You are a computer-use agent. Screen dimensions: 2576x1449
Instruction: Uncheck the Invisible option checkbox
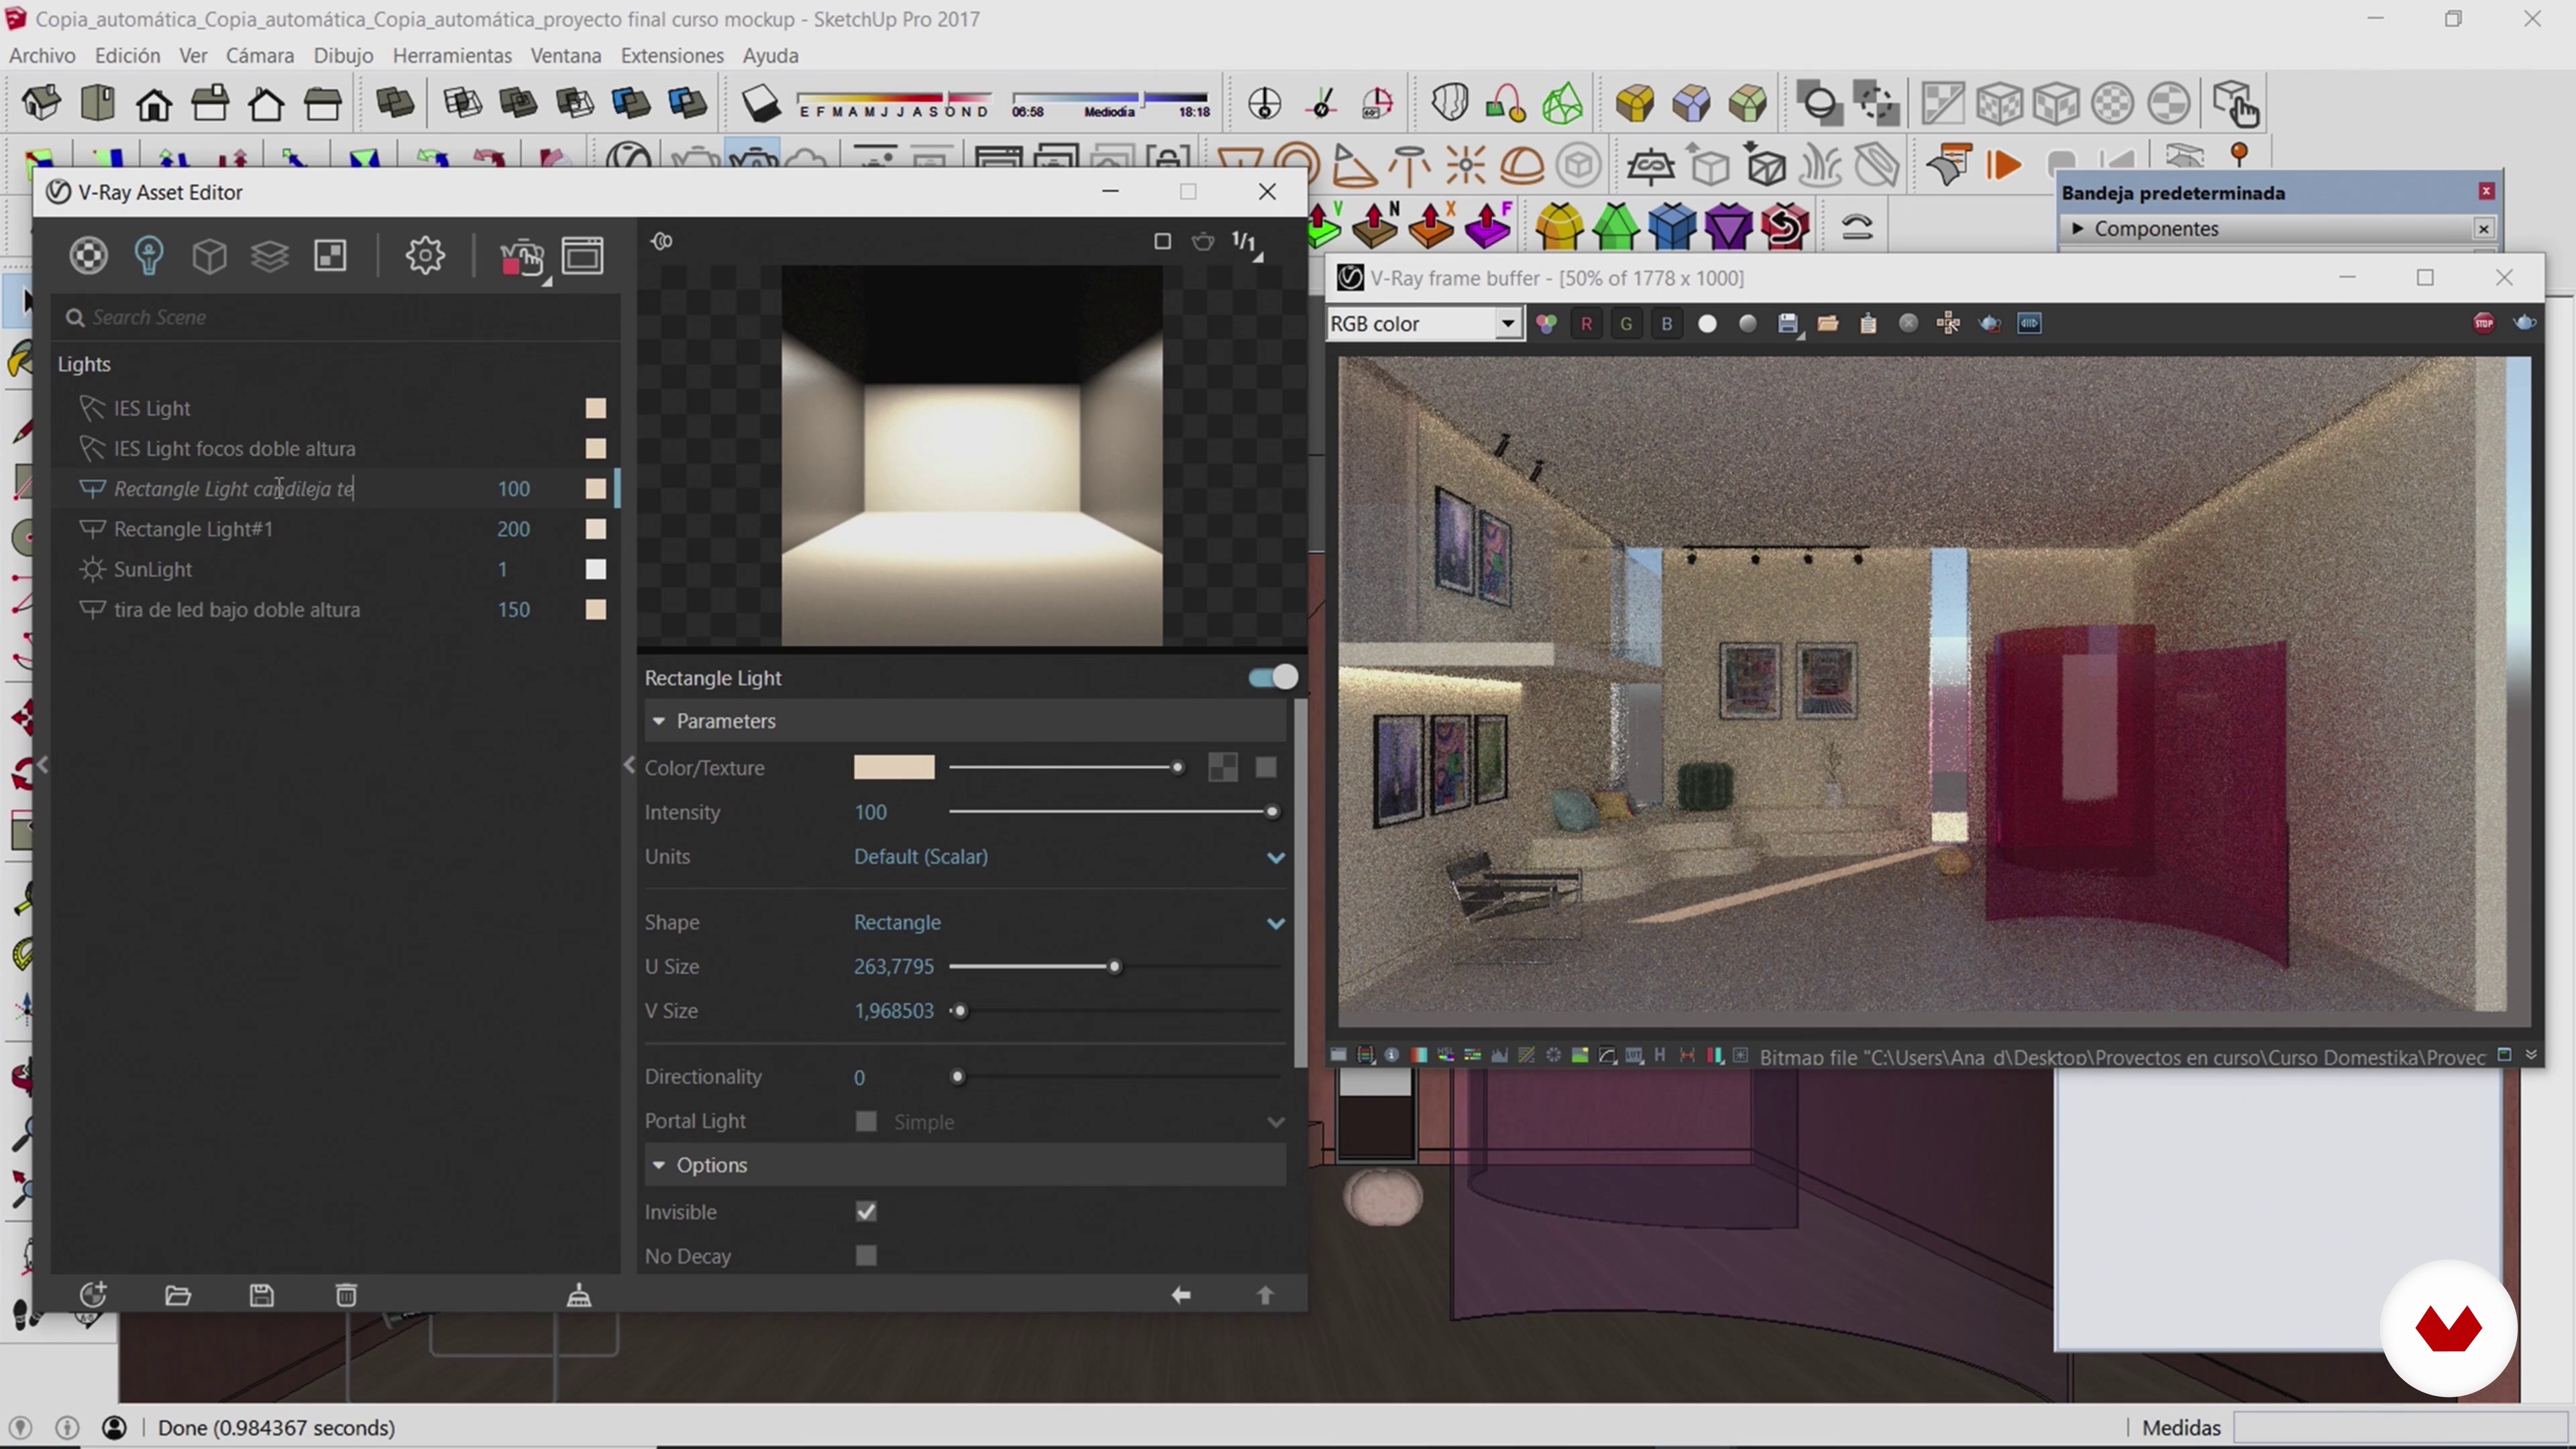coord(866,1212)
